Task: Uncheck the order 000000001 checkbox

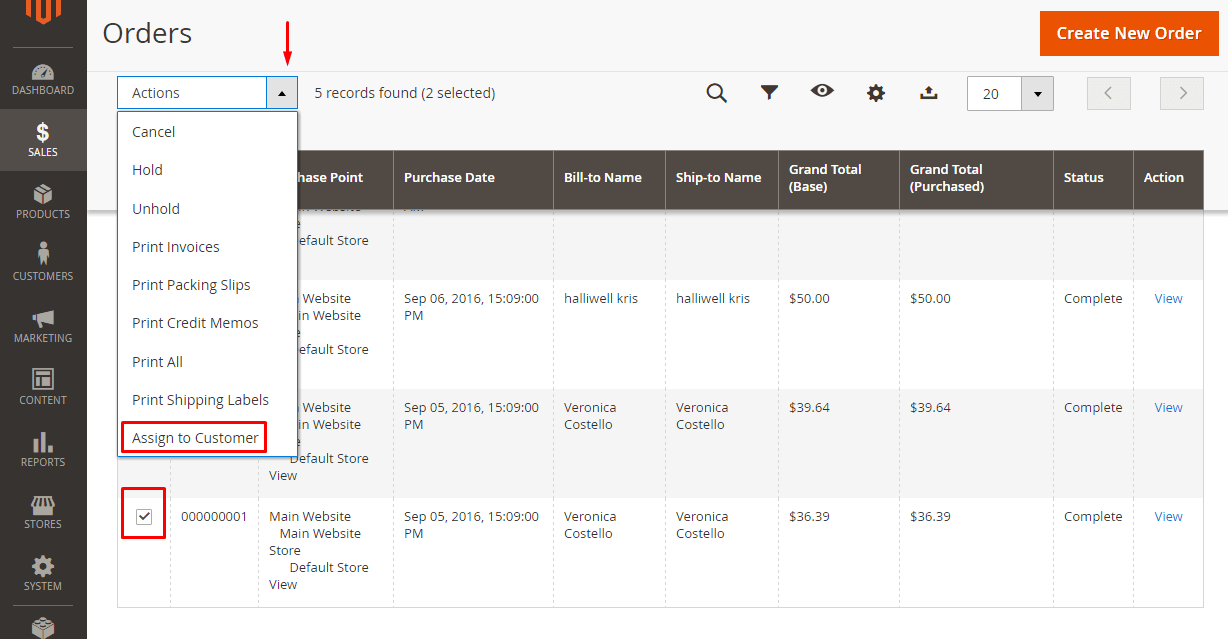Action: (143, 513)
